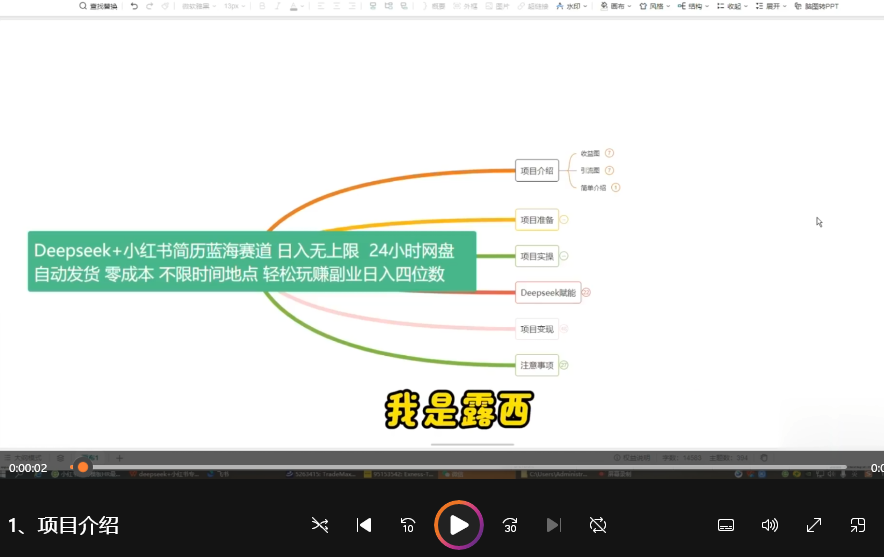Skip to the previous track
This screenshot has width=884, height=557.
[x=364, y=525]
